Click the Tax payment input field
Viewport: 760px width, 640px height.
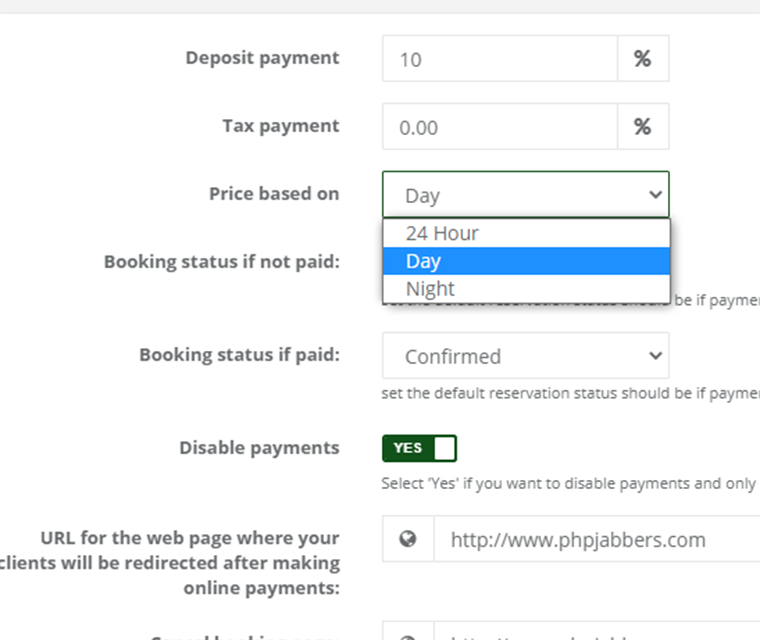click(x=500, y=127)
